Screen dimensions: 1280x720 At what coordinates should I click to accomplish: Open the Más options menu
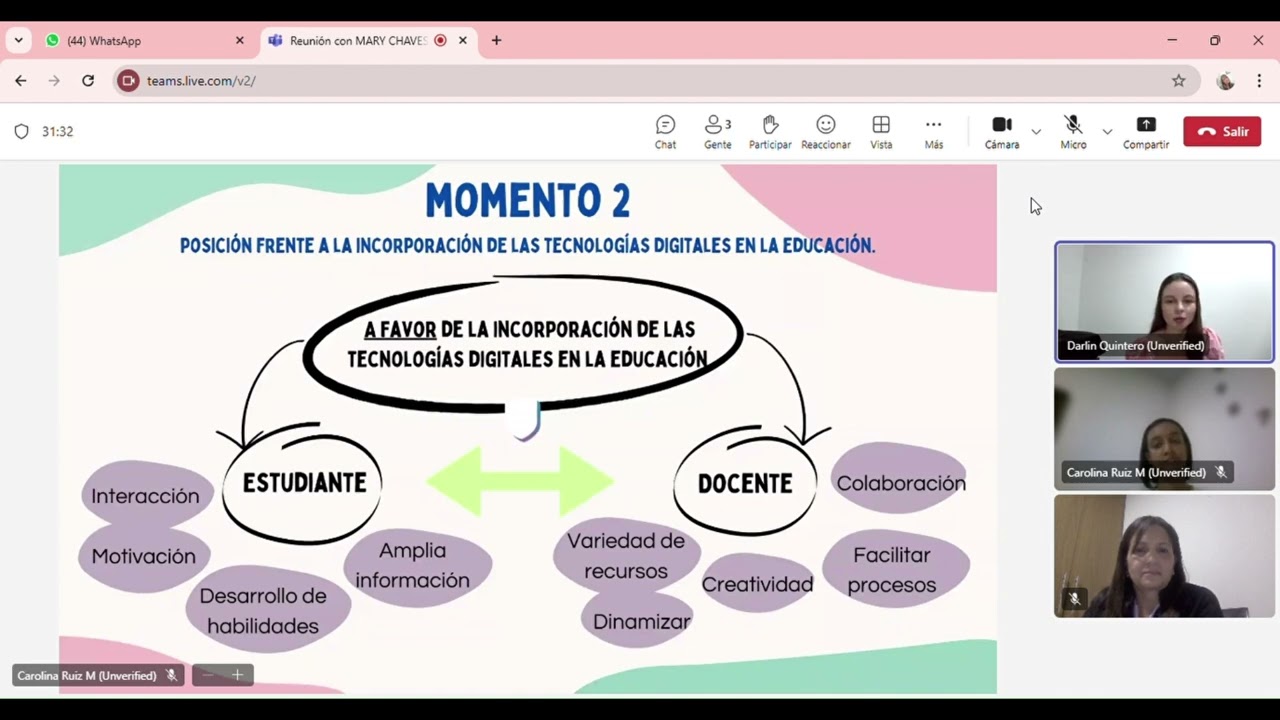pyautogui.click(x=933, y=131)
